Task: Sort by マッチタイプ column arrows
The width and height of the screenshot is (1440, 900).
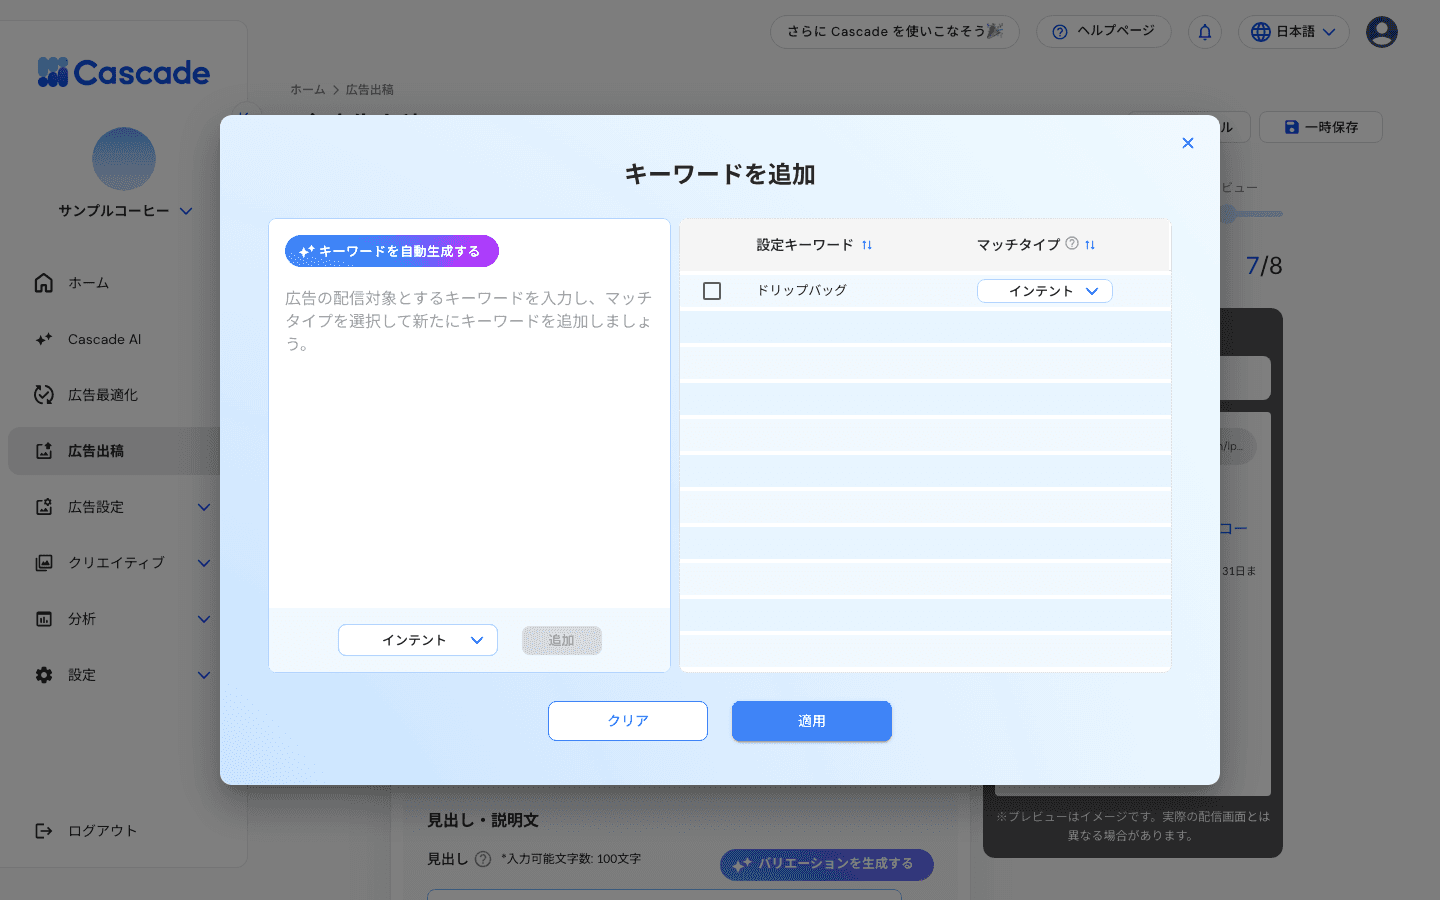Action: tap(1090, 245)
